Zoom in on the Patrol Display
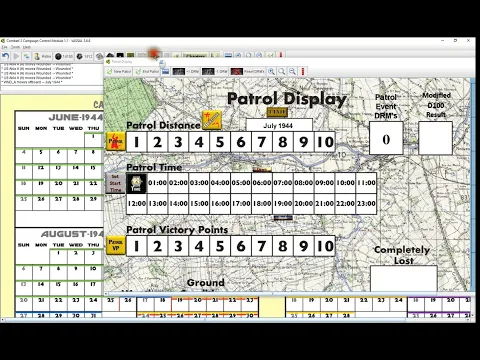The image size is (480, 360). pos(272,71)
